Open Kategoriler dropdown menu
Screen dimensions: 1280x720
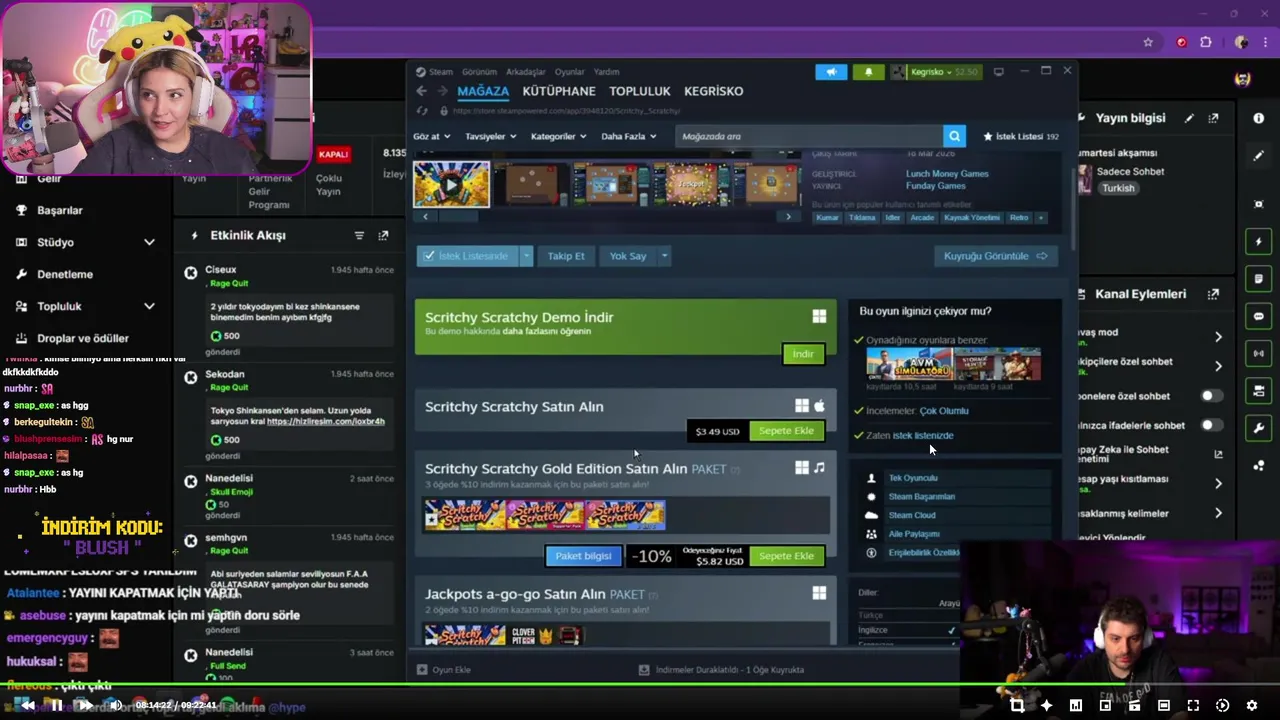click(x=558, y=136)
